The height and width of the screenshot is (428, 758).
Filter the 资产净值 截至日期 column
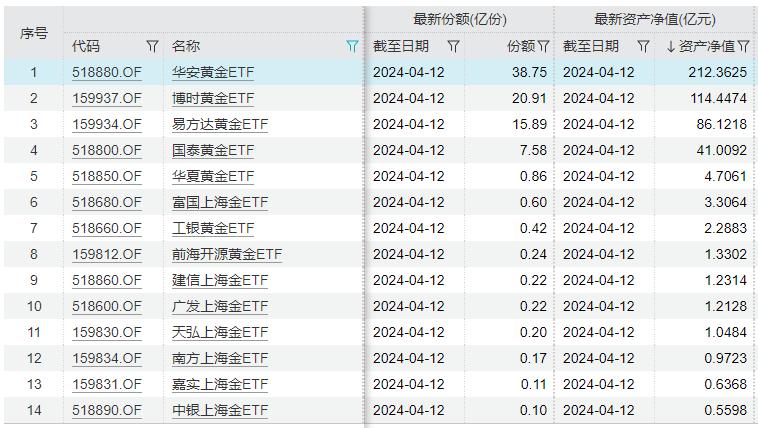643,46
